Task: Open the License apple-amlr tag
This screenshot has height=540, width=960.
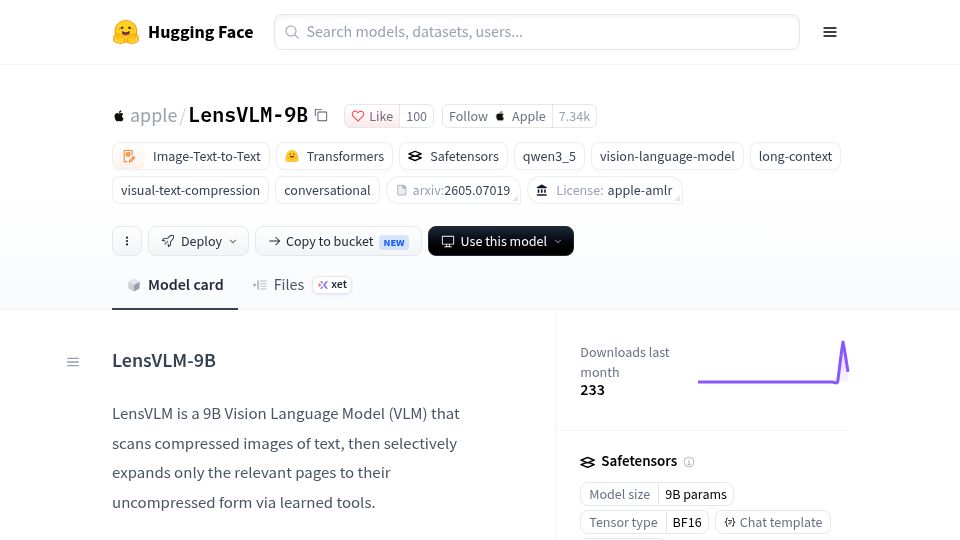Action: [605, 190]
